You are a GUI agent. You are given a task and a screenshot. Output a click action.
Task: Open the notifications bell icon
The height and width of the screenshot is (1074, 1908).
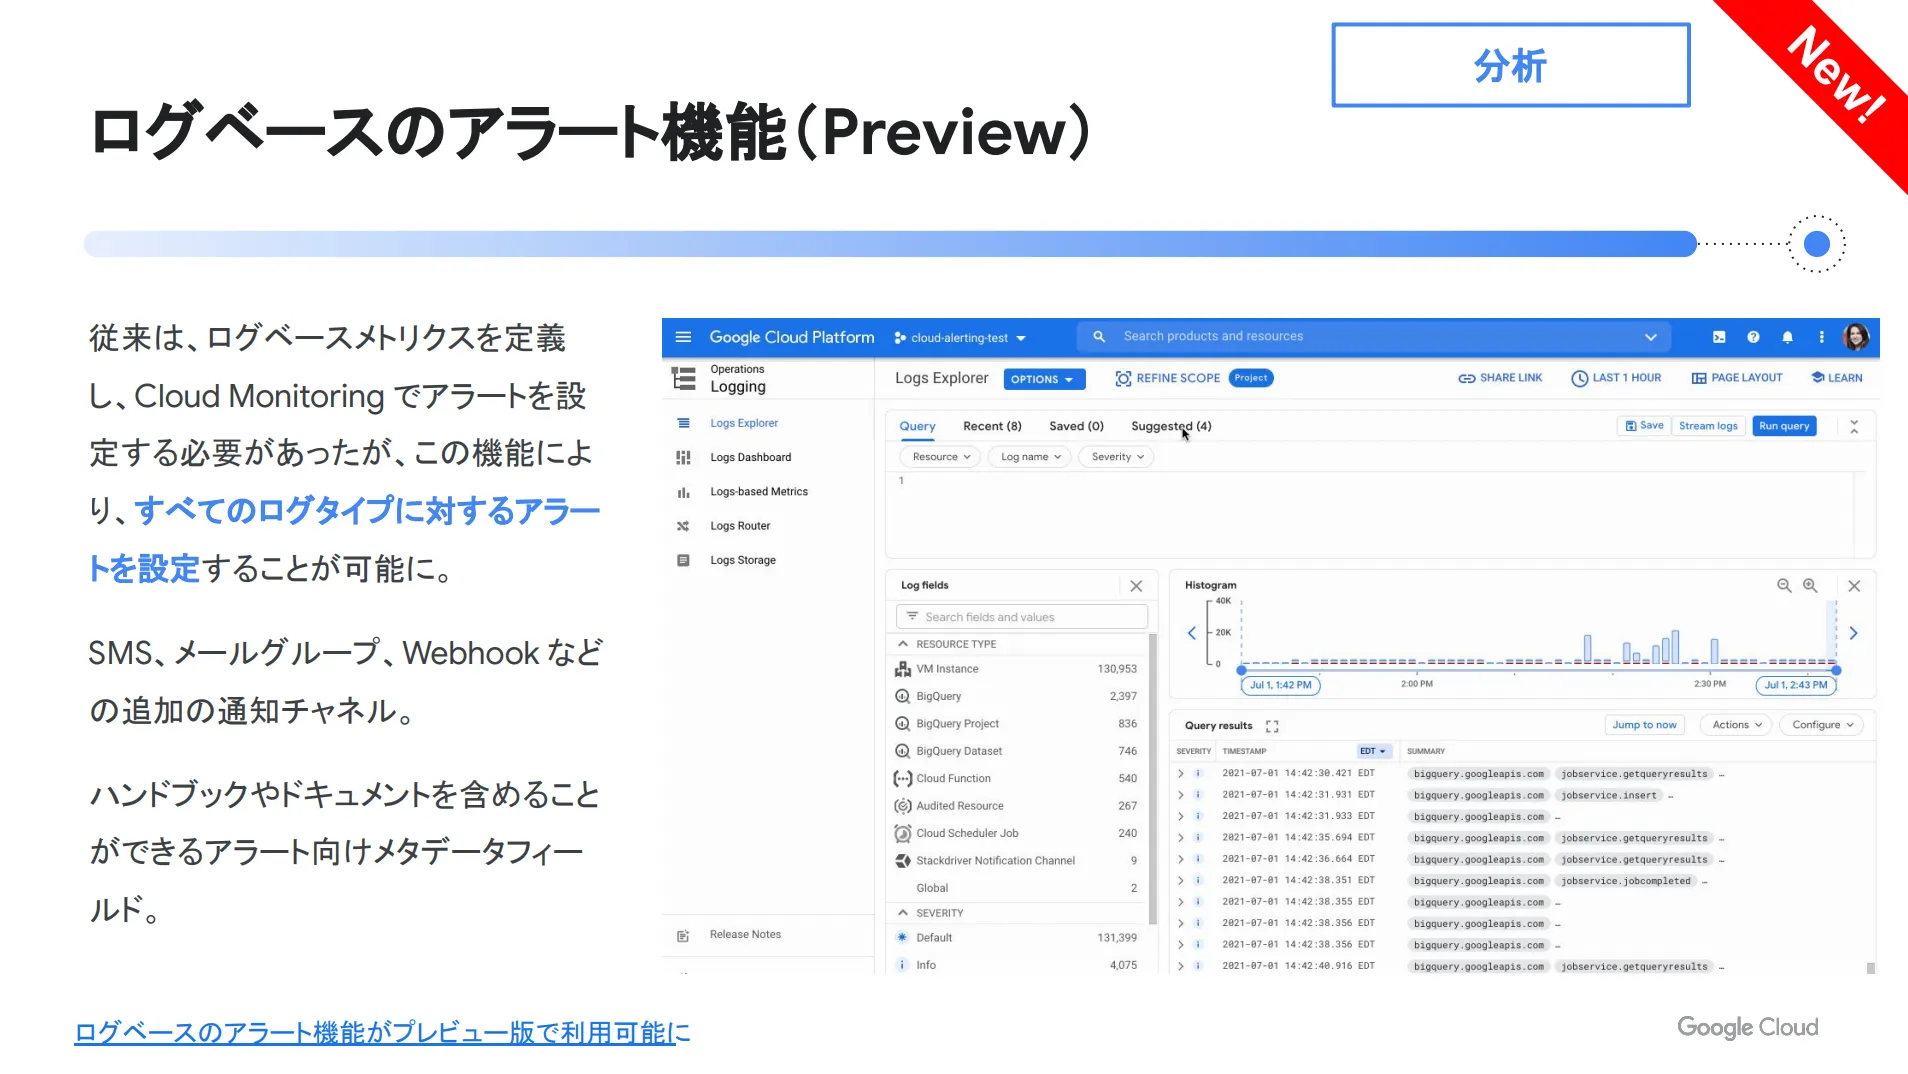pyautogui.click(x=1787, y=337)
